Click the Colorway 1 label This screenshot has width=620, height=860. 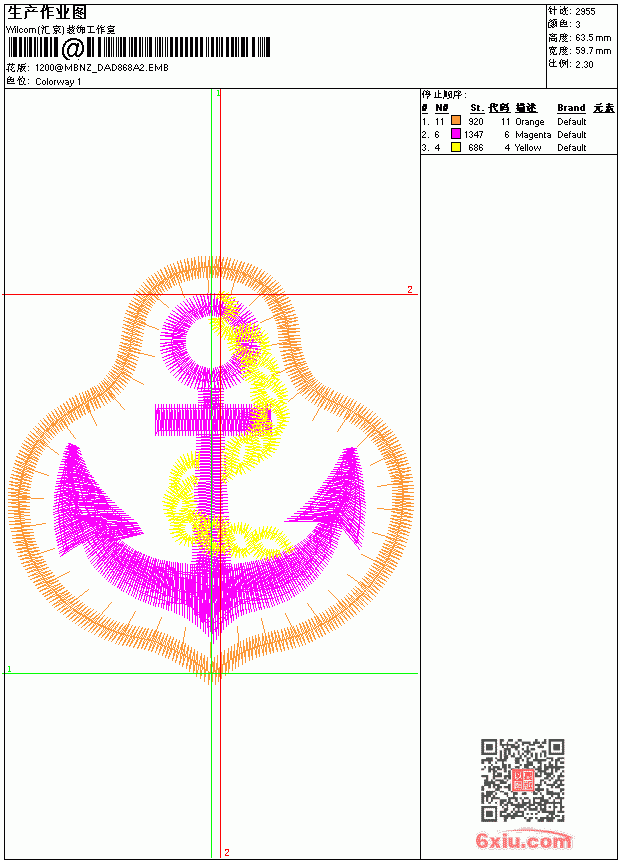pos(58,82)
